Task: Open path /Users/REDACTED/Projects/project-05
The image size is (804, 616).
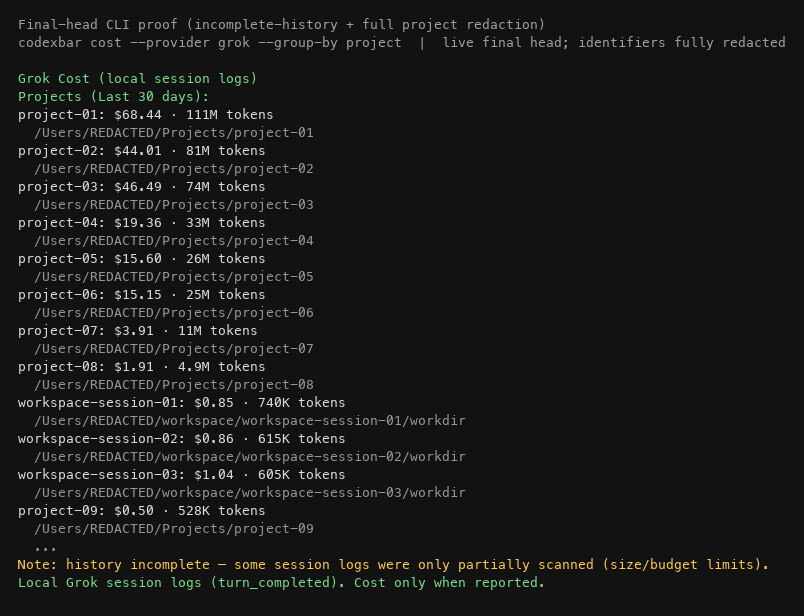Action: click(174, 277)
